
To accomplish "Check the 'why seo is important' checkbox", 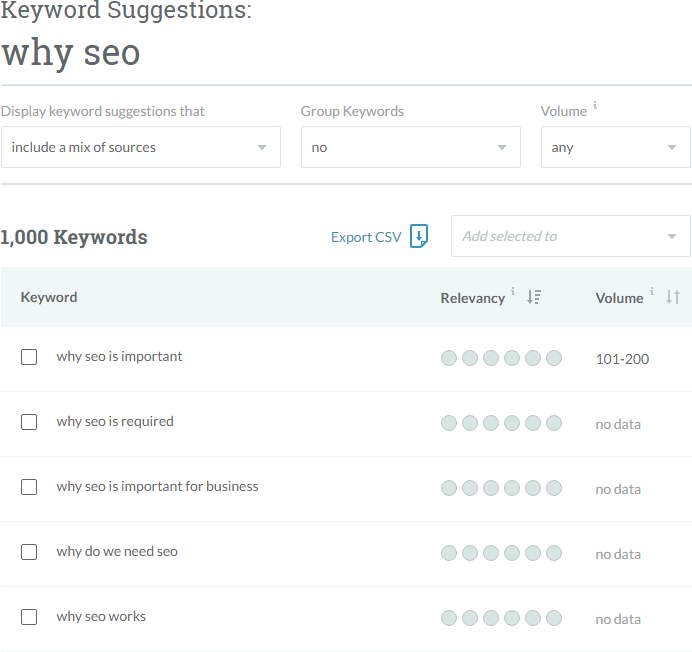I will point(29,357).
